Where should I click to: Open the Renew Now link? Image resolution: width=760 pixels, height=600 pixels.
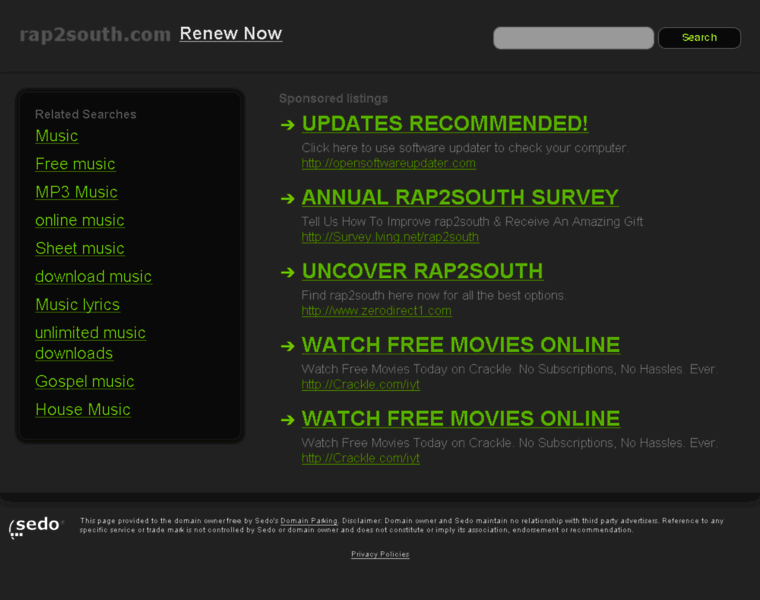[x=231, y=34]
